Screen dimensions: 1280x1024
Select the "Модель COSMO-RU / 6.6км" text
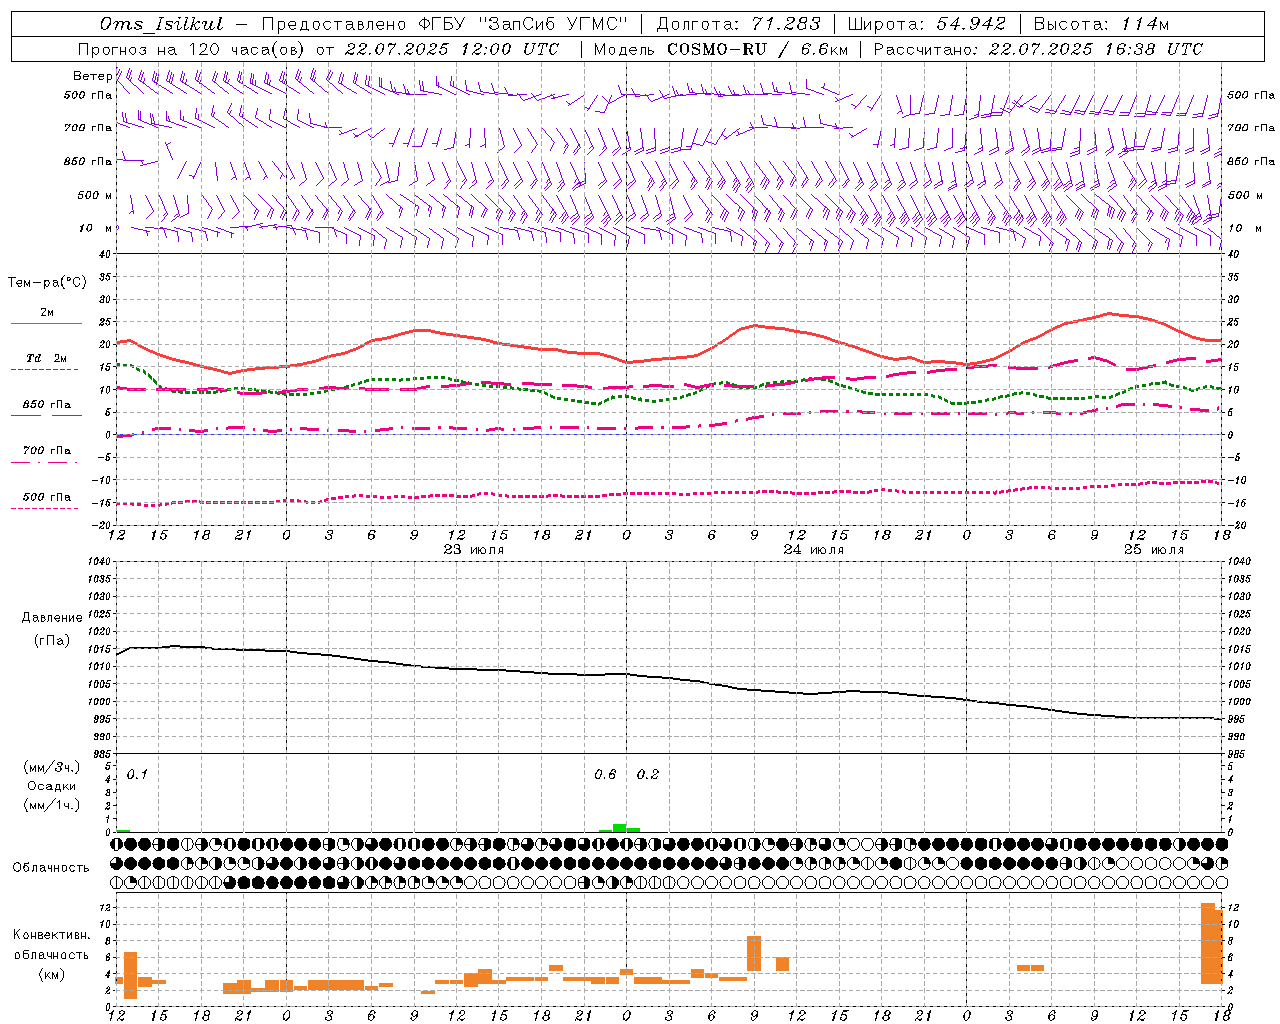[721, 49]
